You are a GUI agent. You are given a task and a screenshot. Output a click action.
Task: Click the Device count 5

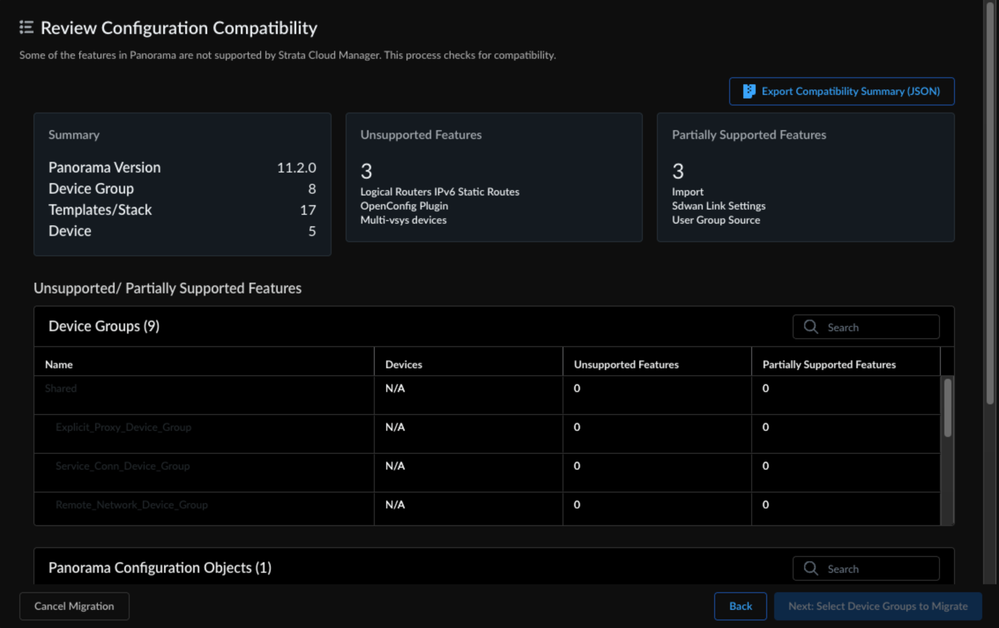312,231
